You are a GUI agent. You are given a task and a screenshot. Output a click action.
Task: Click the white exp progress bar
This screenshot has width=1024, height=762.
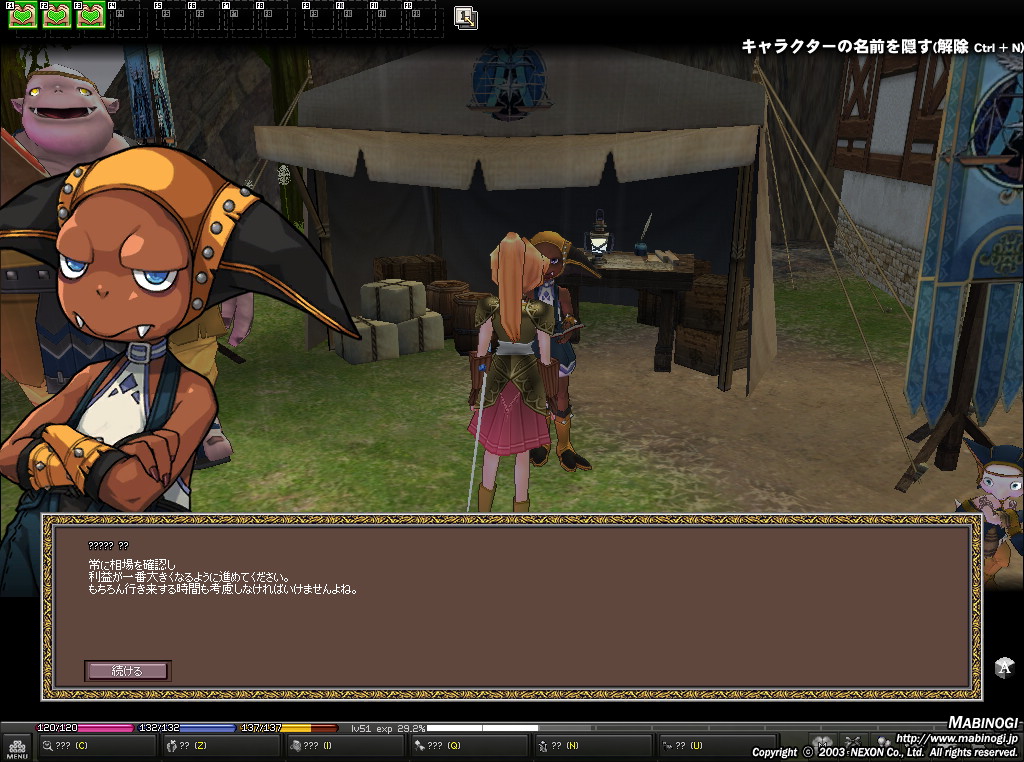pos(482,728)
